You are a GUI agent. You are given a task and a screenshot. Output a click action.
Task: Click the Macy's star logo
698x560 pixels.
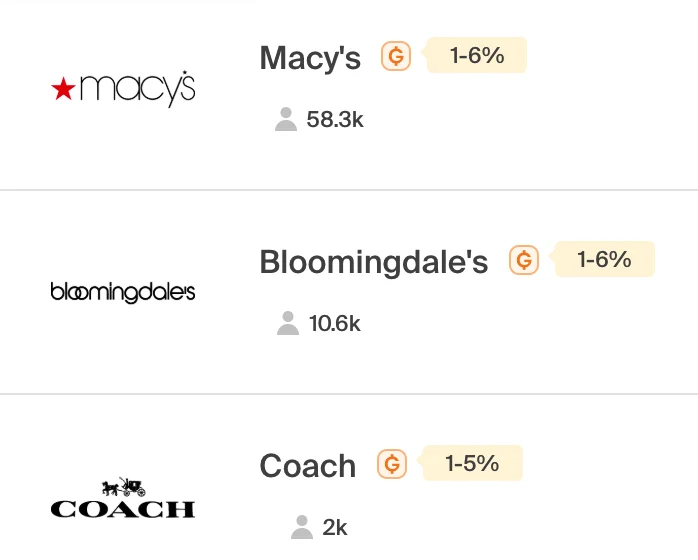123,89
